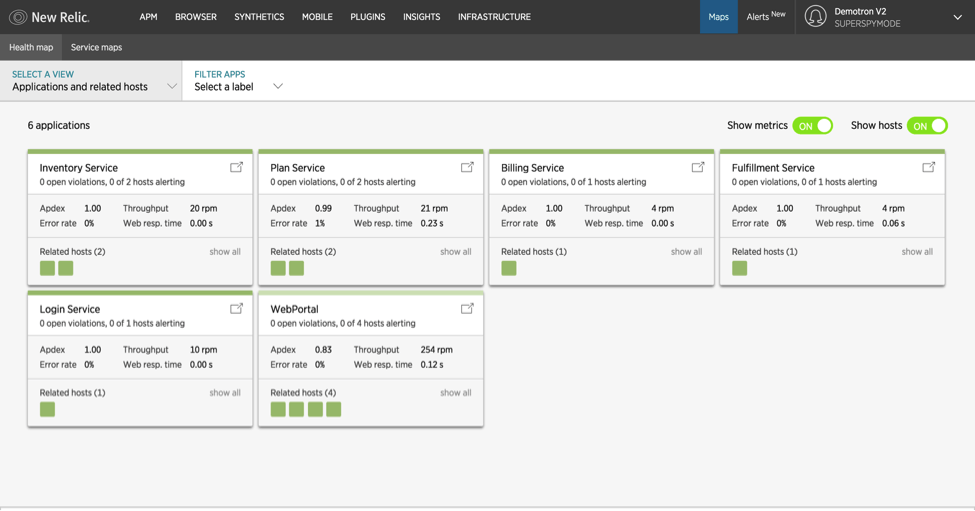Click Inventory Service throughput 20 rpm
Viewport: 975px width, 511px height.
[203, 209]
